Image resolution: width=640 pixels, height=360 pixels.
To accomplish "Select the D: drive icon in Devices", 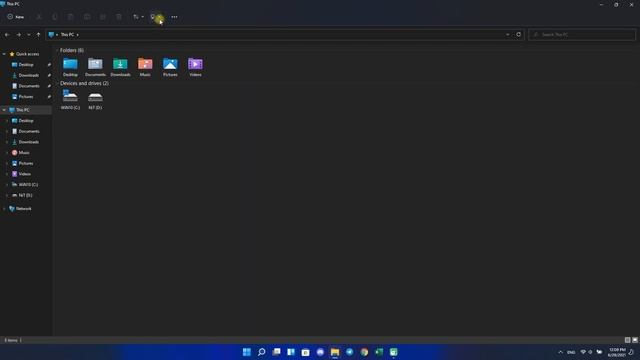I will pos(95,100).
